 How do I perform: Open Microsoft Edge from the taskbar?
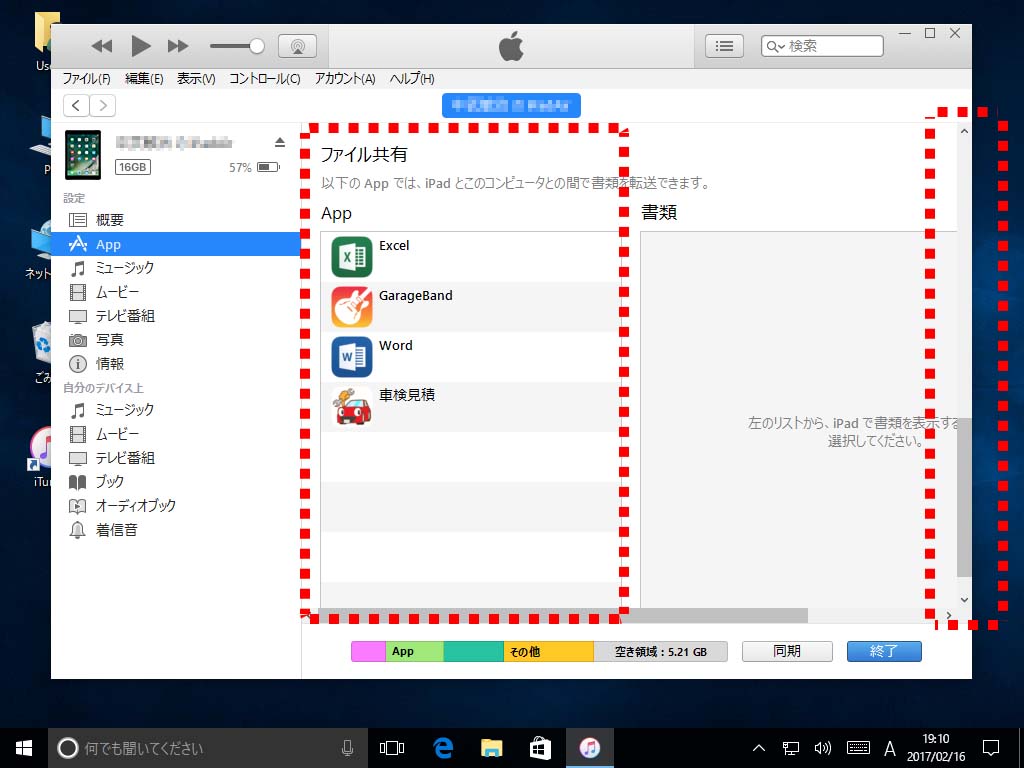pyautogui.click(x=443, y=747)
